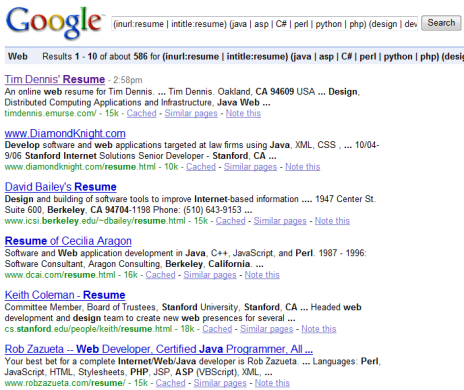Open Similar pages for cs.stanford.edu result

point(267,329)
